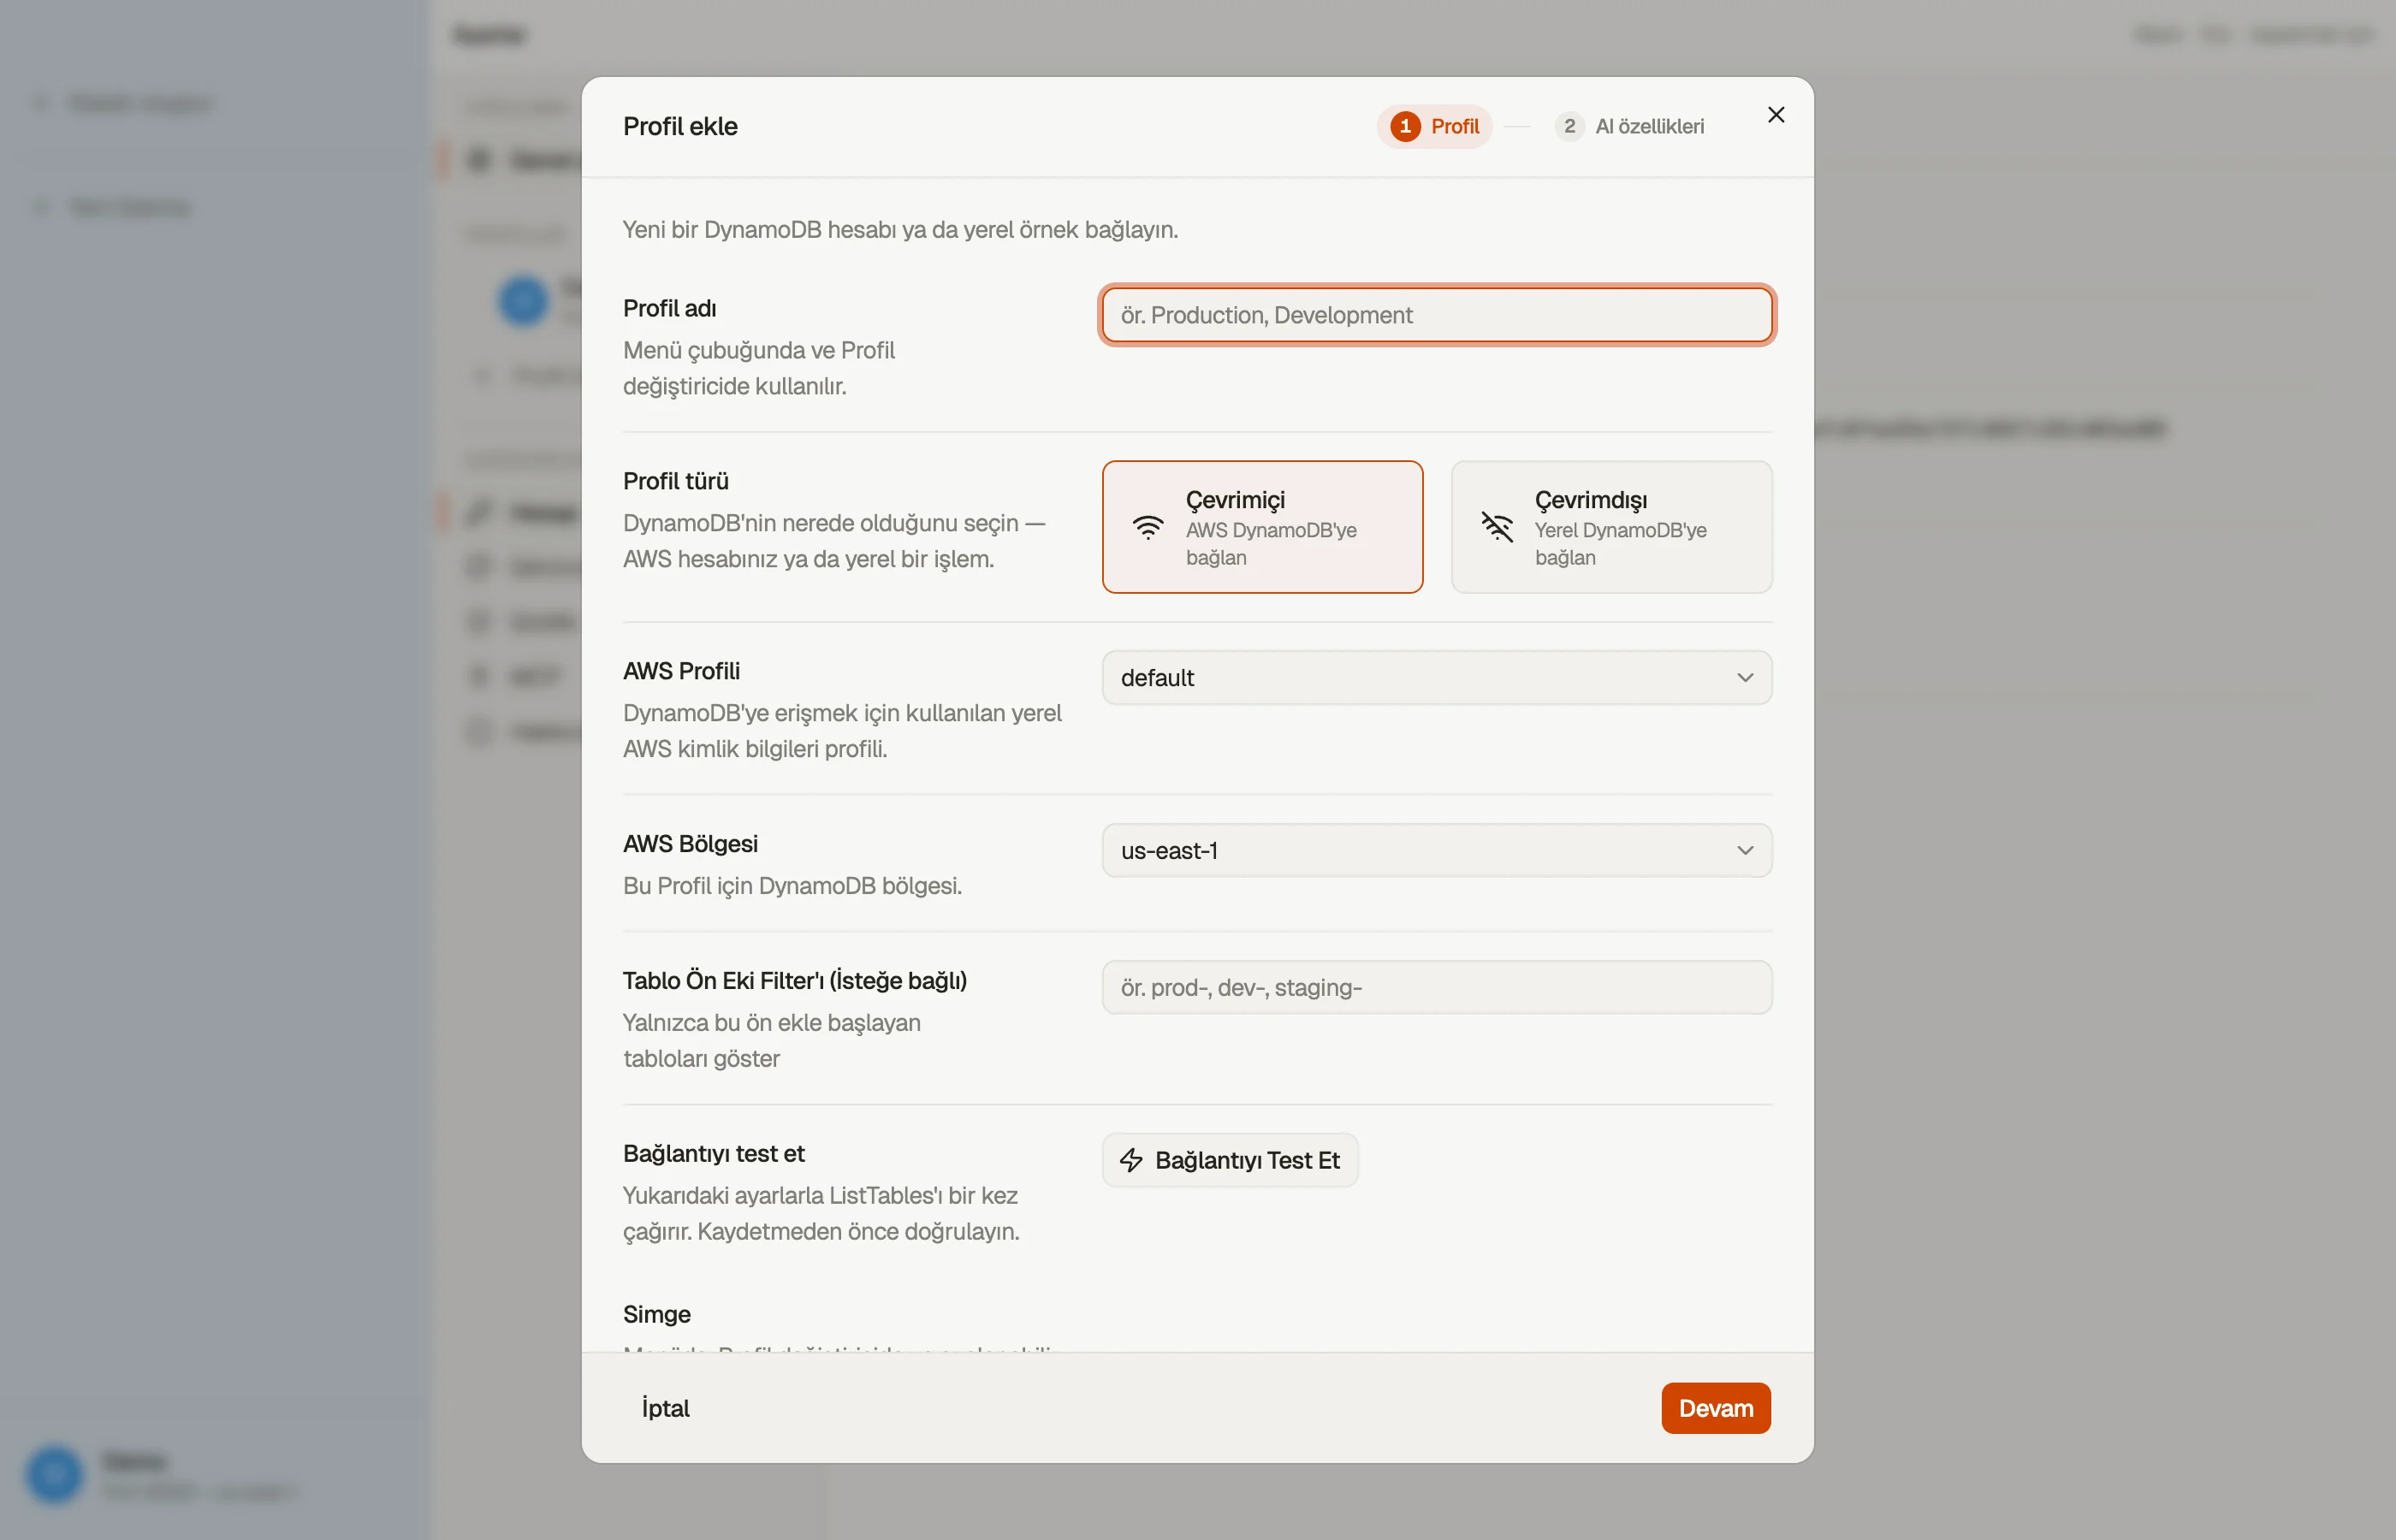Click the blue avatar in blurred sidebar bottom

[x=54, y=1474]
